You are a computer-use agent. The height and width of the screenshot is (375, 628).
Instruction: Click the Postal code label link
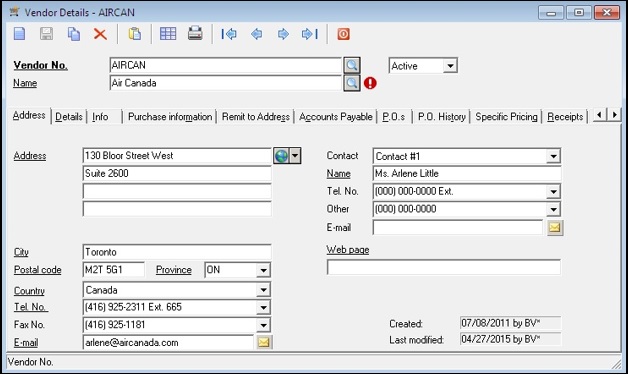coord(38,270)
